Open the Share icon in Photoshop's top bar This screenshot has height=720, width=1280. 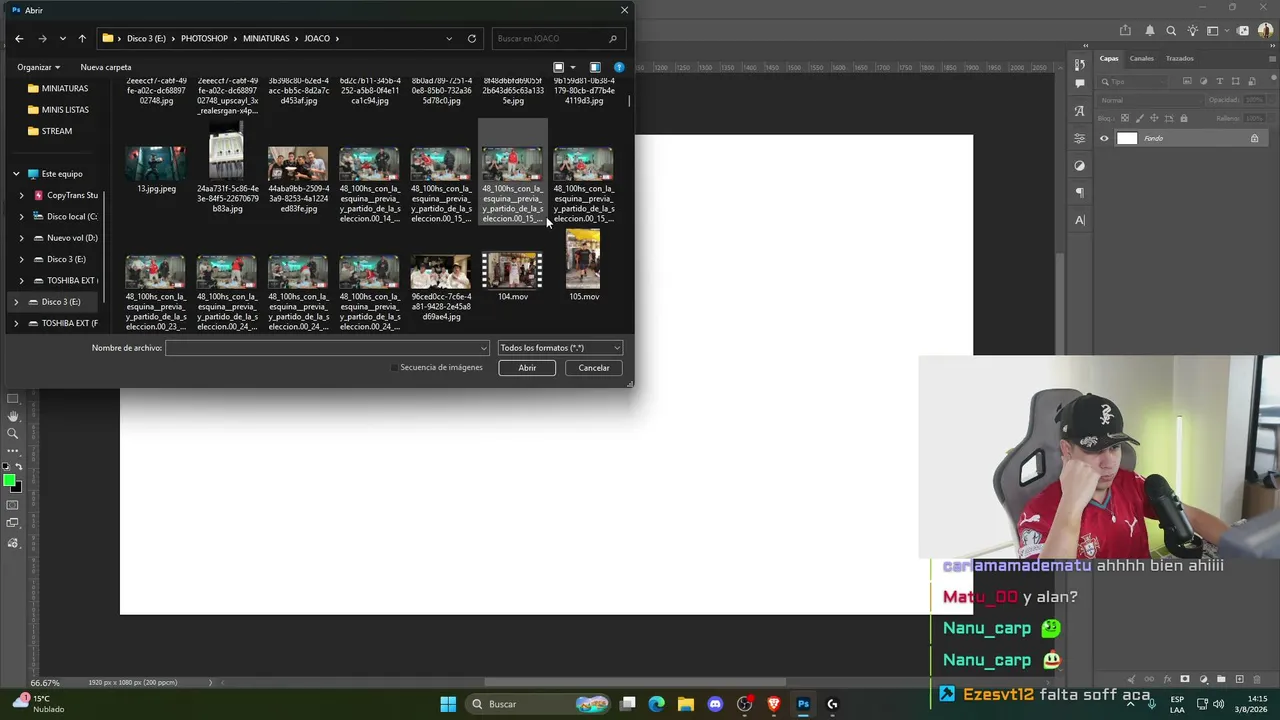click(x=1125, y=31)
